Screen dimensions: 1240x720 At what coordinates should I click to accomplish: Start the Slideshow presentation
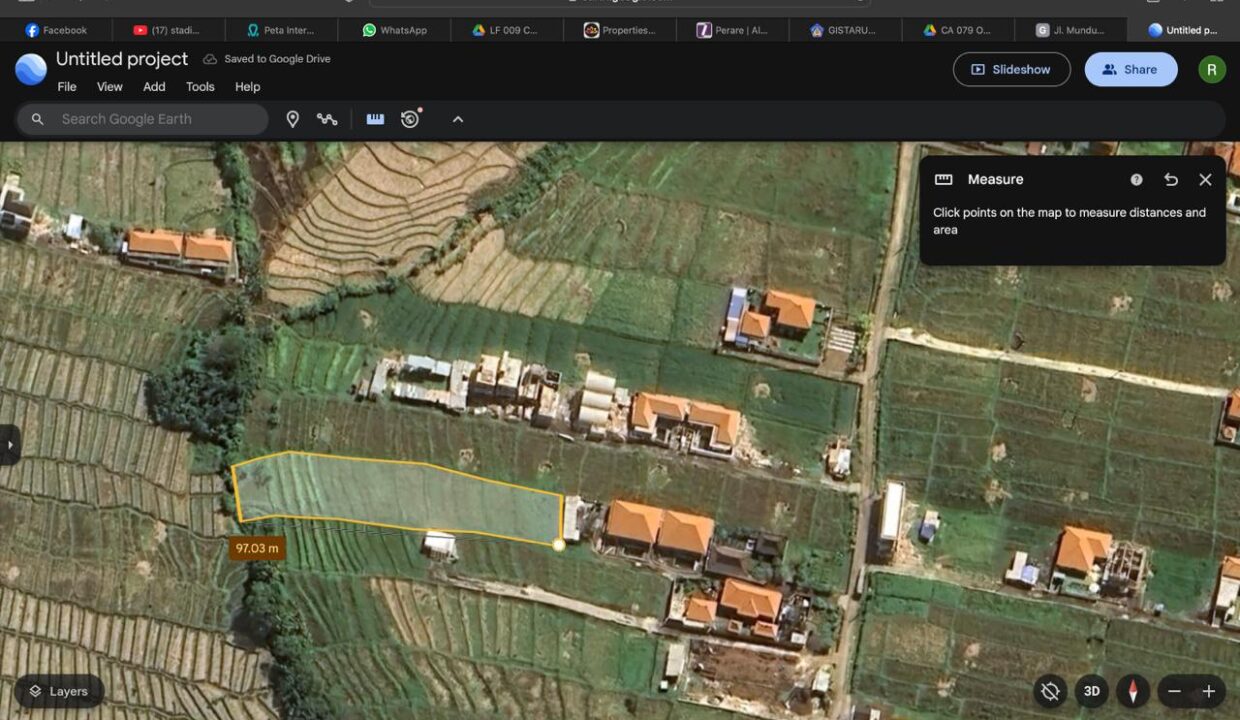[x=1011, y=69]
